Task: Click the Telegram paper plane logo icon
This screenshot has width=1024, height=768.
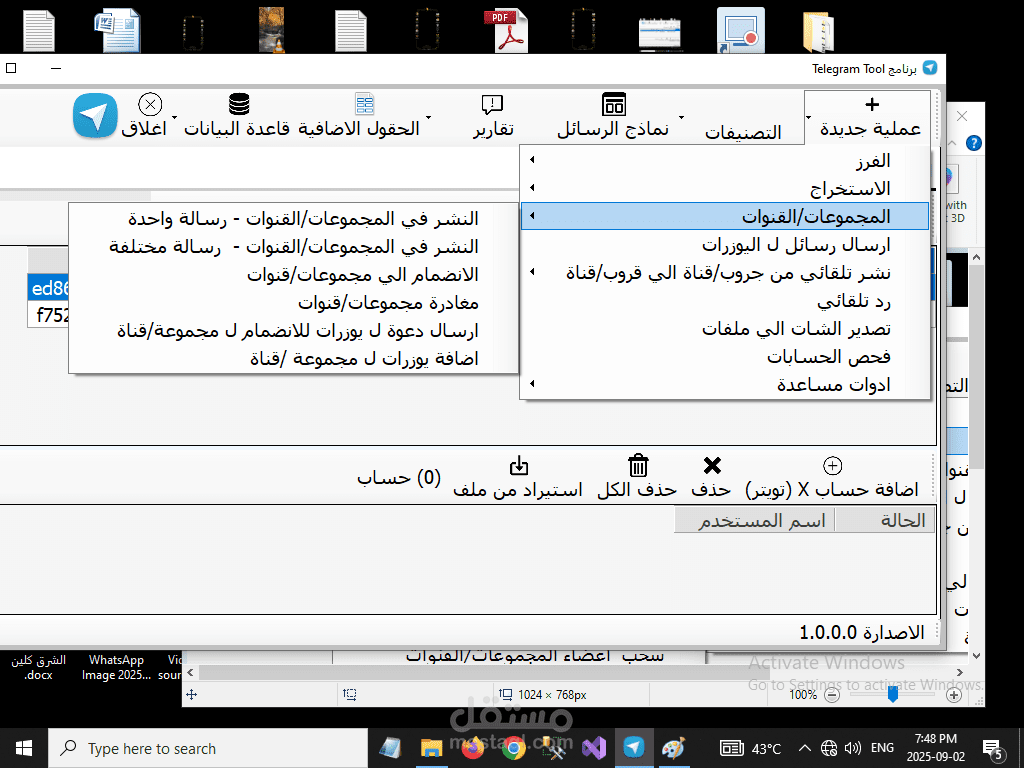Action: [95, 116]
